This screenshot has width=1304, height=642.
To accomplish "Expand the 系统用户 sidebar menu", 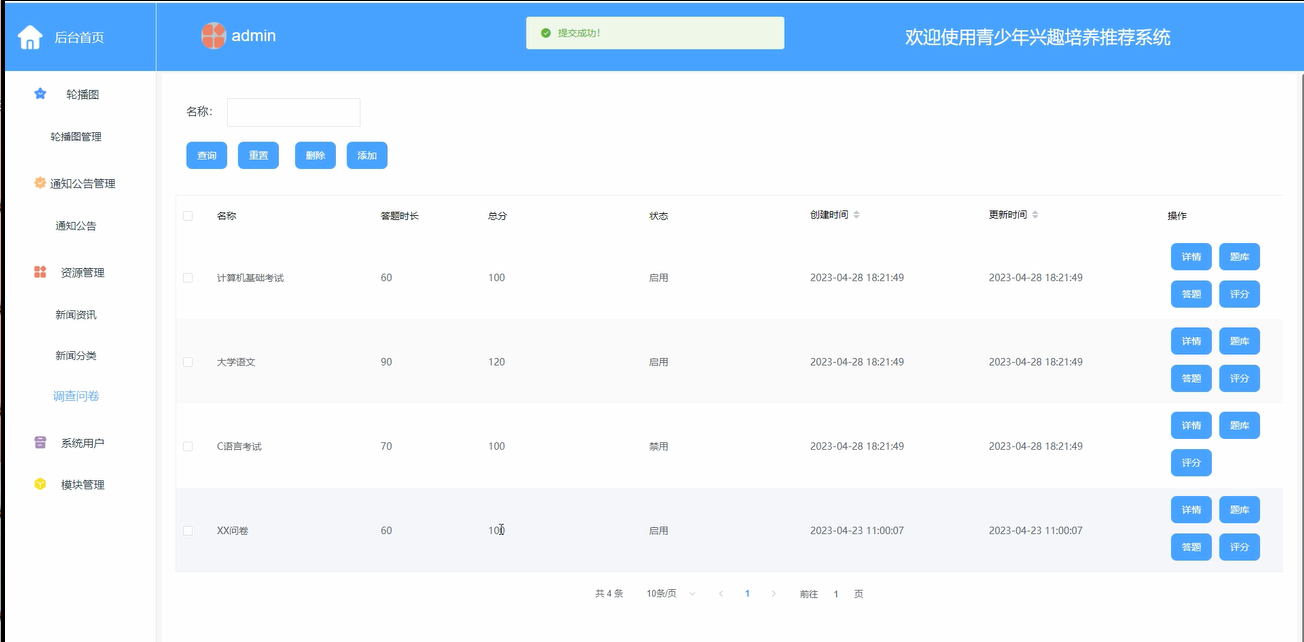I will [80, 443].
